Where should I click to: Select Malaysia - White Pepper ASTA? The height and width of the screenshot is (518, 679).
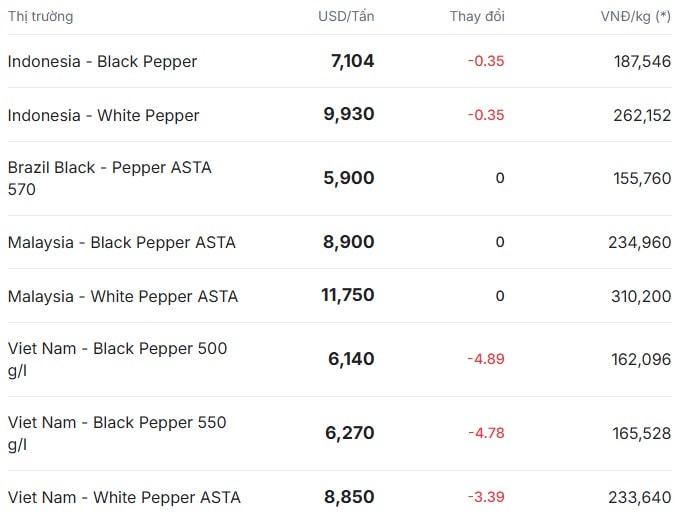(122, 296)
